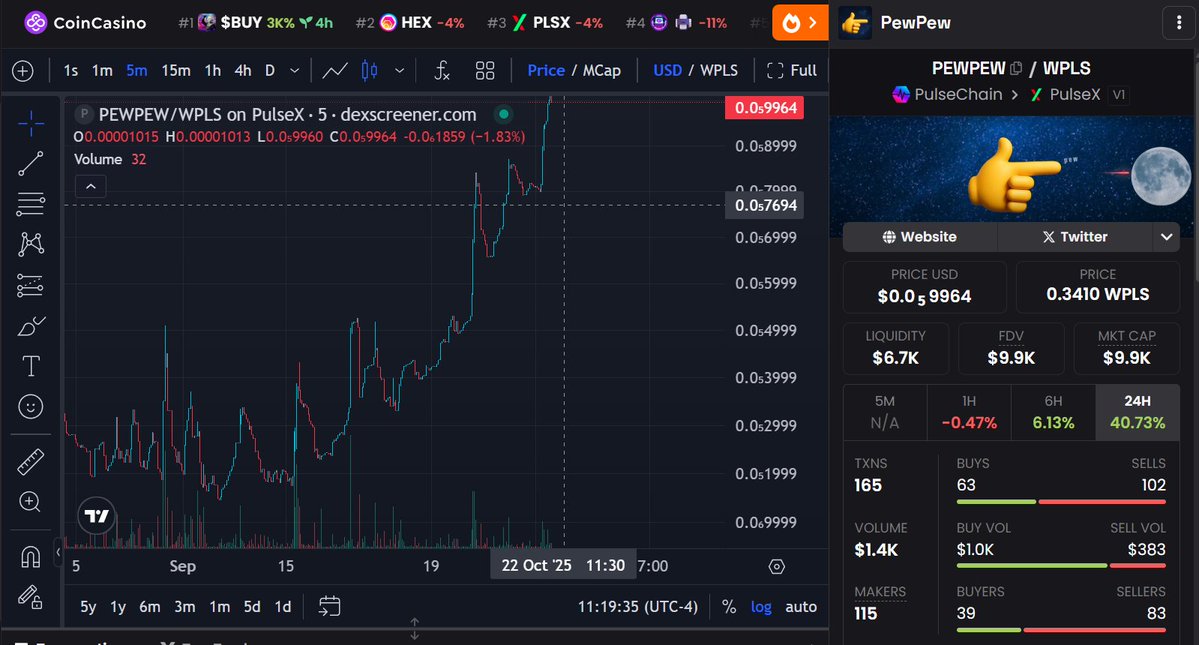This screenshot has height=645, width=1199.
Task: Open trending #2 HEX token
Action: coord(410,23)
